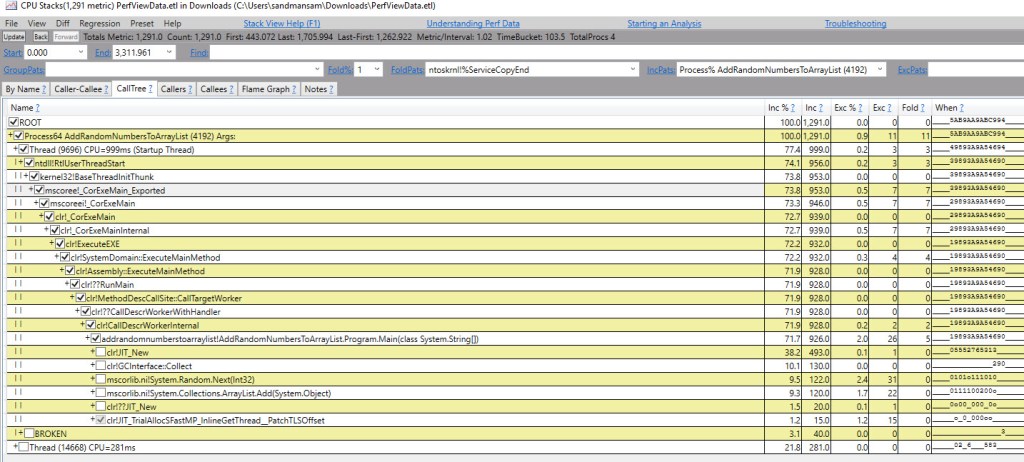Click the Update button
Image resolution: width=1024 pixels, height=462 pixels.
[13, 36]
